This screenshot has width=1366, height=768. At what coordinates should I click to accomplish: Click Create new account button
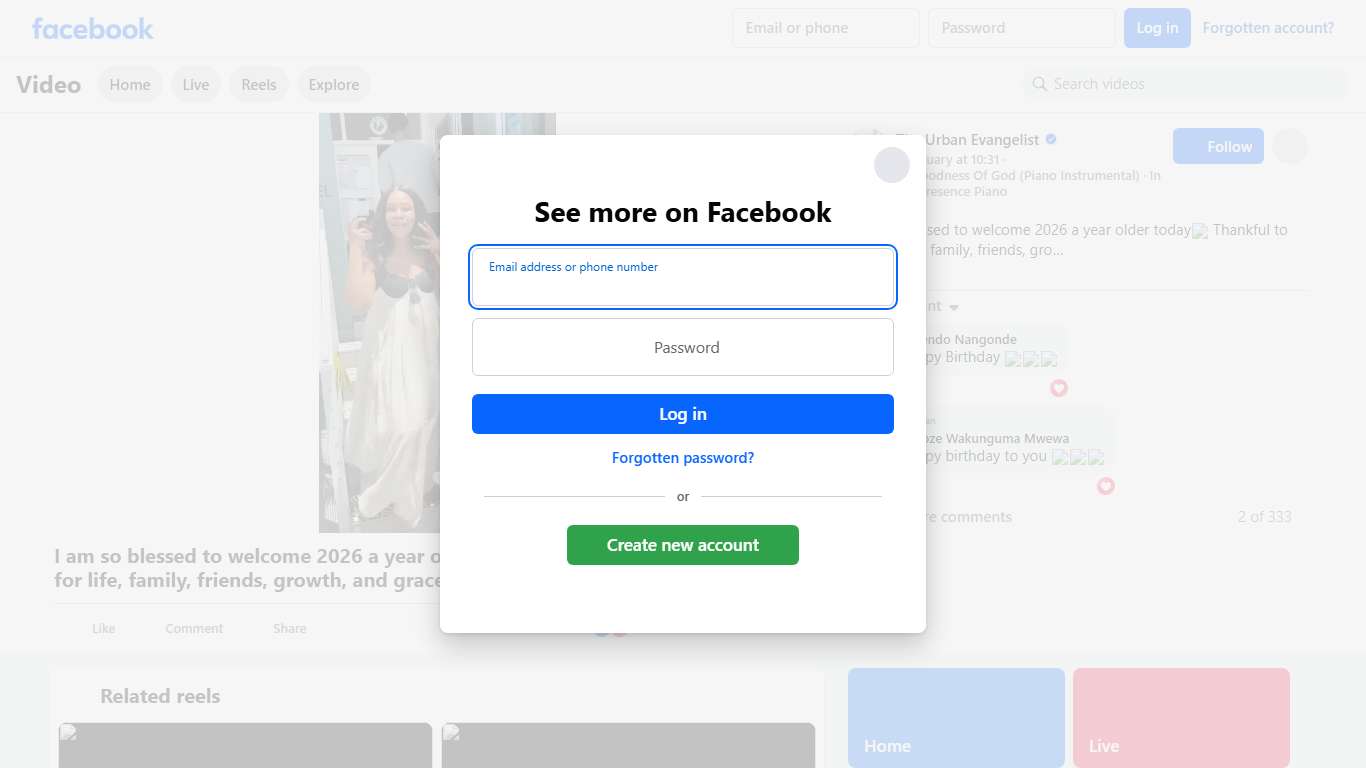[x=683, y=545]
